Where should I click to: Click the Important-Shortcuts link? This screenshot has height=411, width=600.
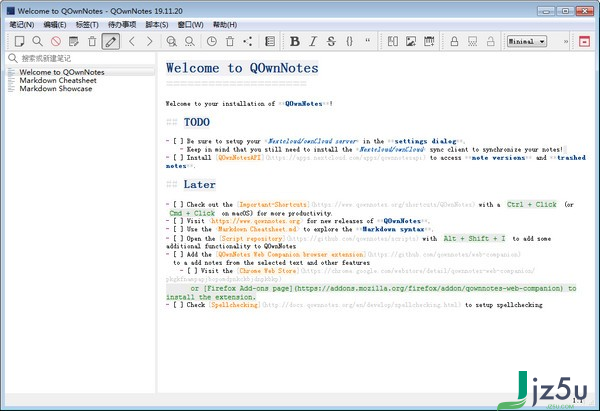click(x=273, y=205)
